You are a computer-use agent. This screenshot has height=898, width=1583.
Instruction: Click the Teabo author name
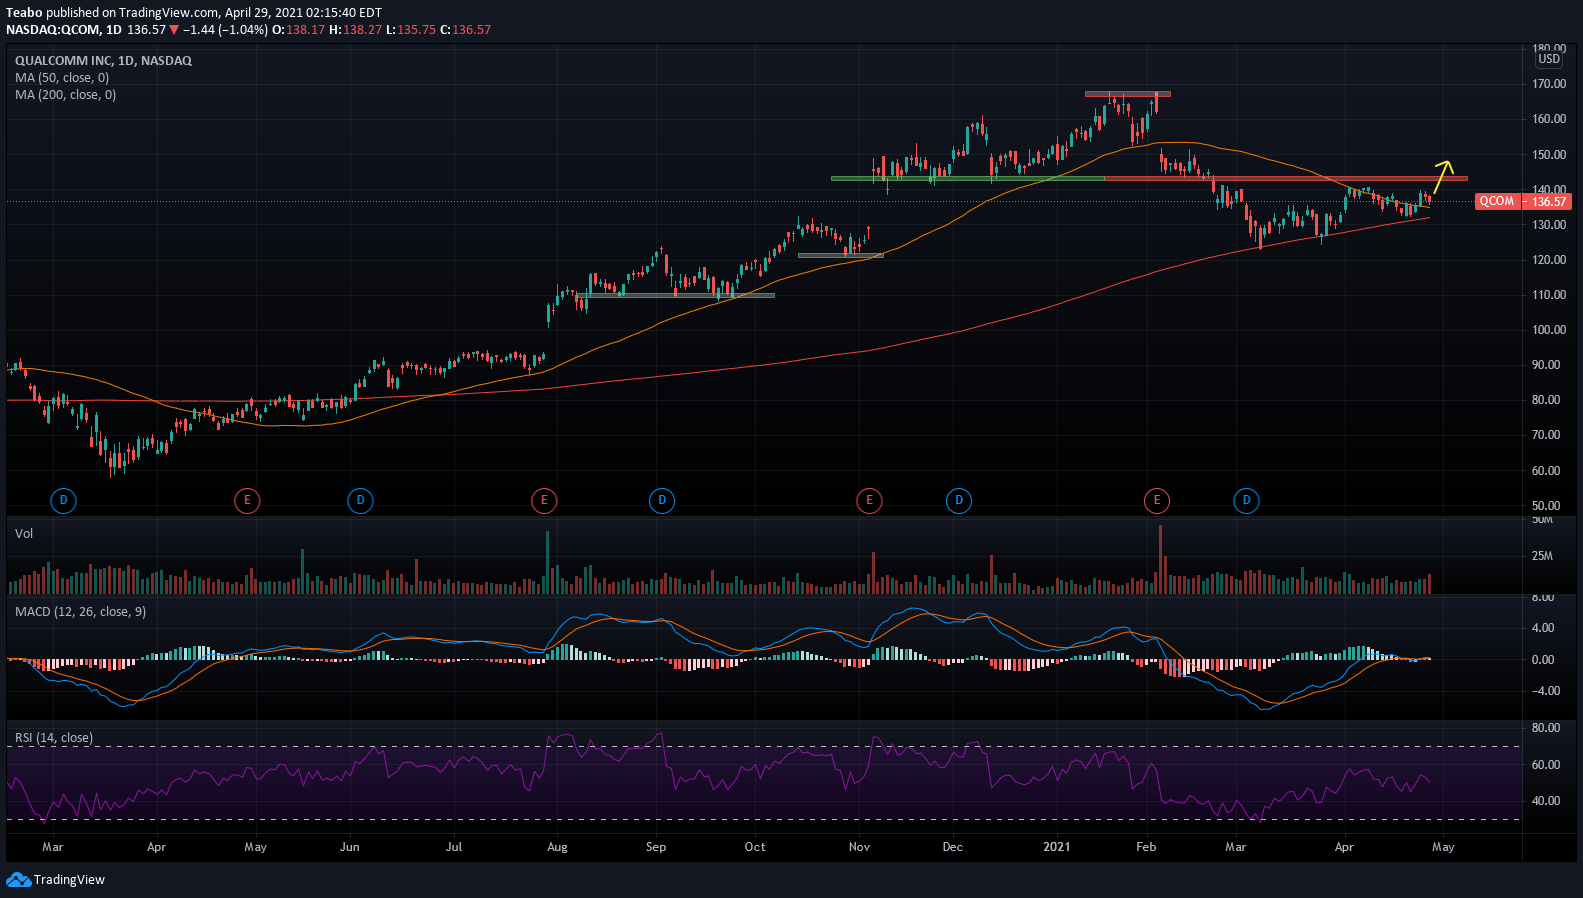coord(24,13)
